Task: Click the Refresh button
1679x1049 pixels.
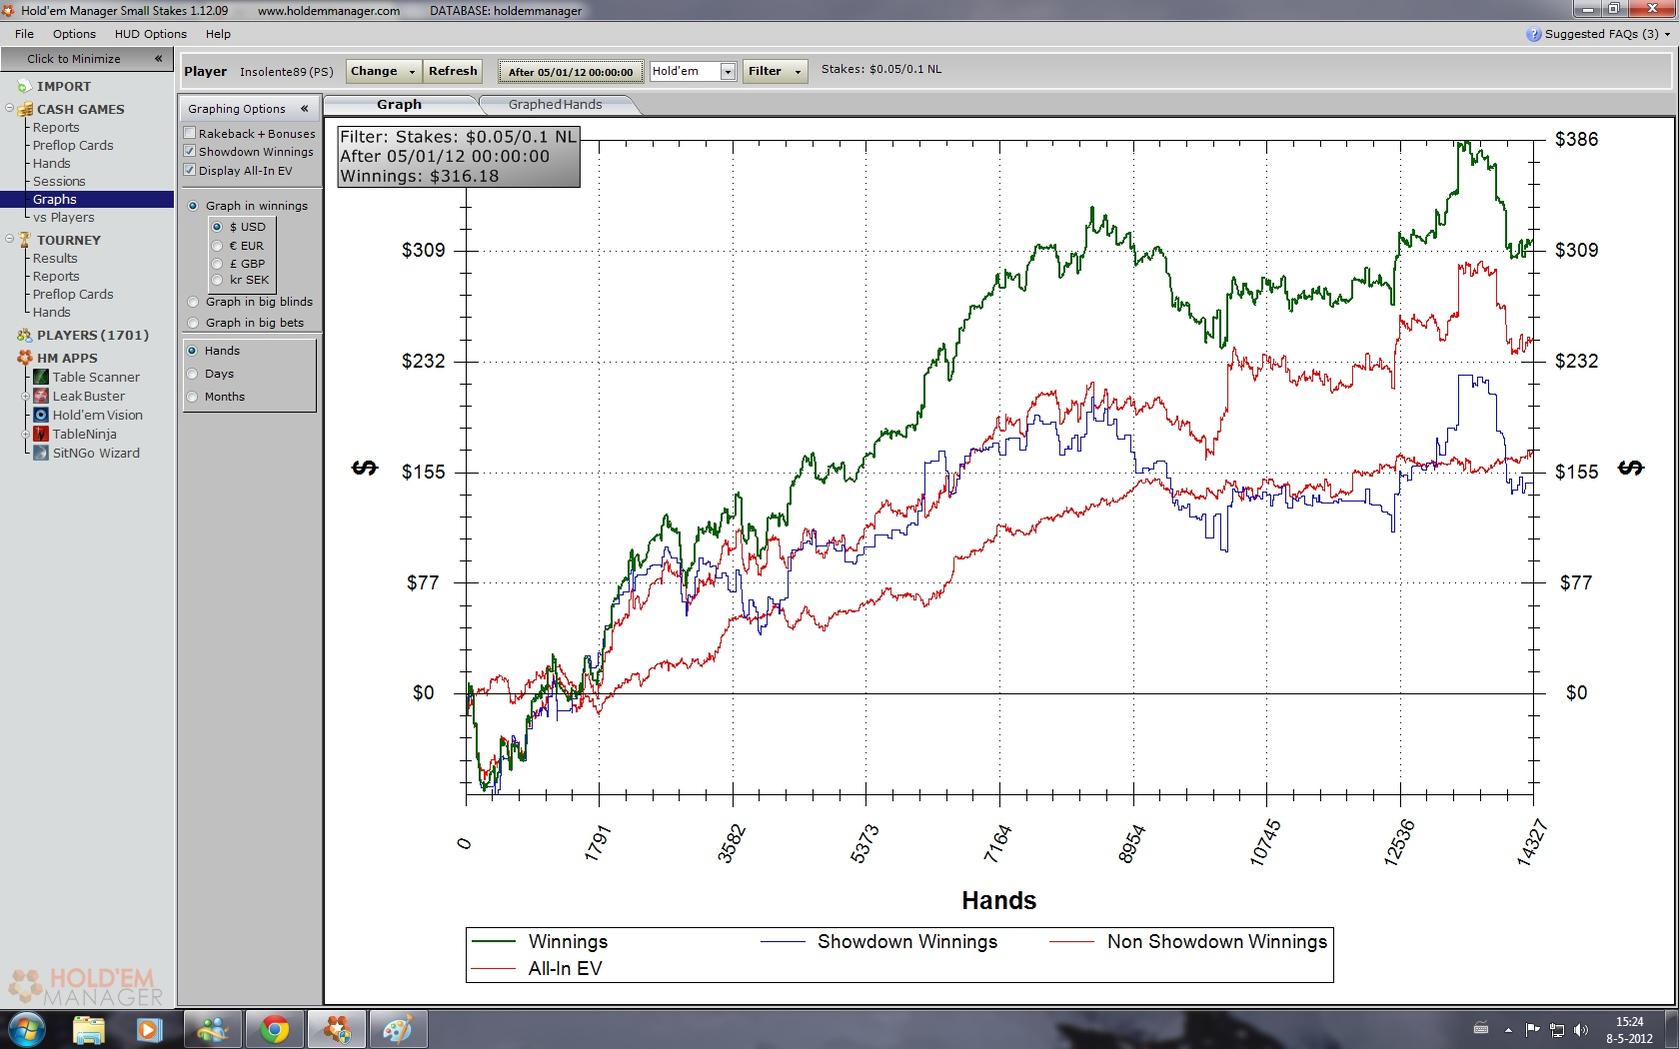Action: pyautogui.click(x=453, y=71)
